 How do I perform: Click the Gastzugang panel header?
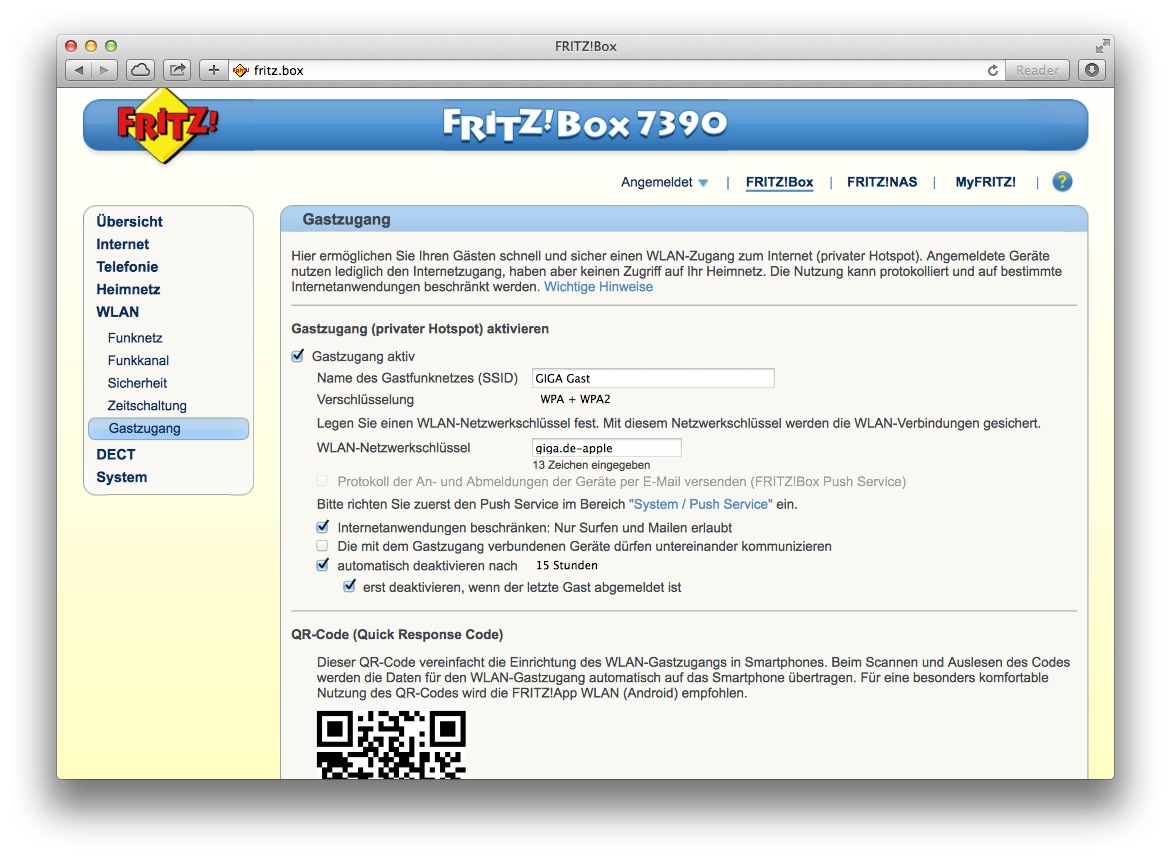click(x=684, y=220)
